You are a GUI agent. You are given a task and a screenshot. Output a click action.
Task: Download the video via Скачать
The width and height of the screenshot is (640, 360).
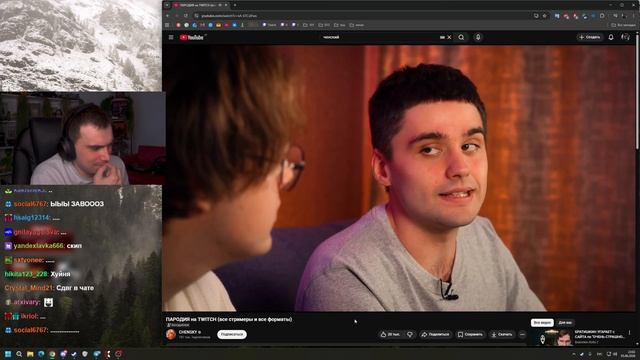pos(502,334)
